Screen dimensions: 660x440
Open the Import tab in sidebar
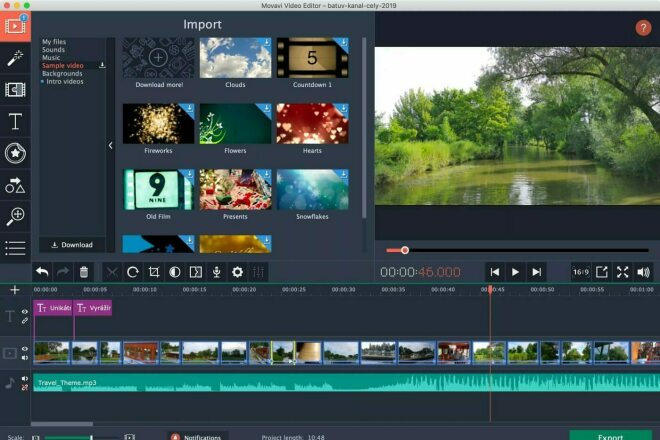coord(15,26)
